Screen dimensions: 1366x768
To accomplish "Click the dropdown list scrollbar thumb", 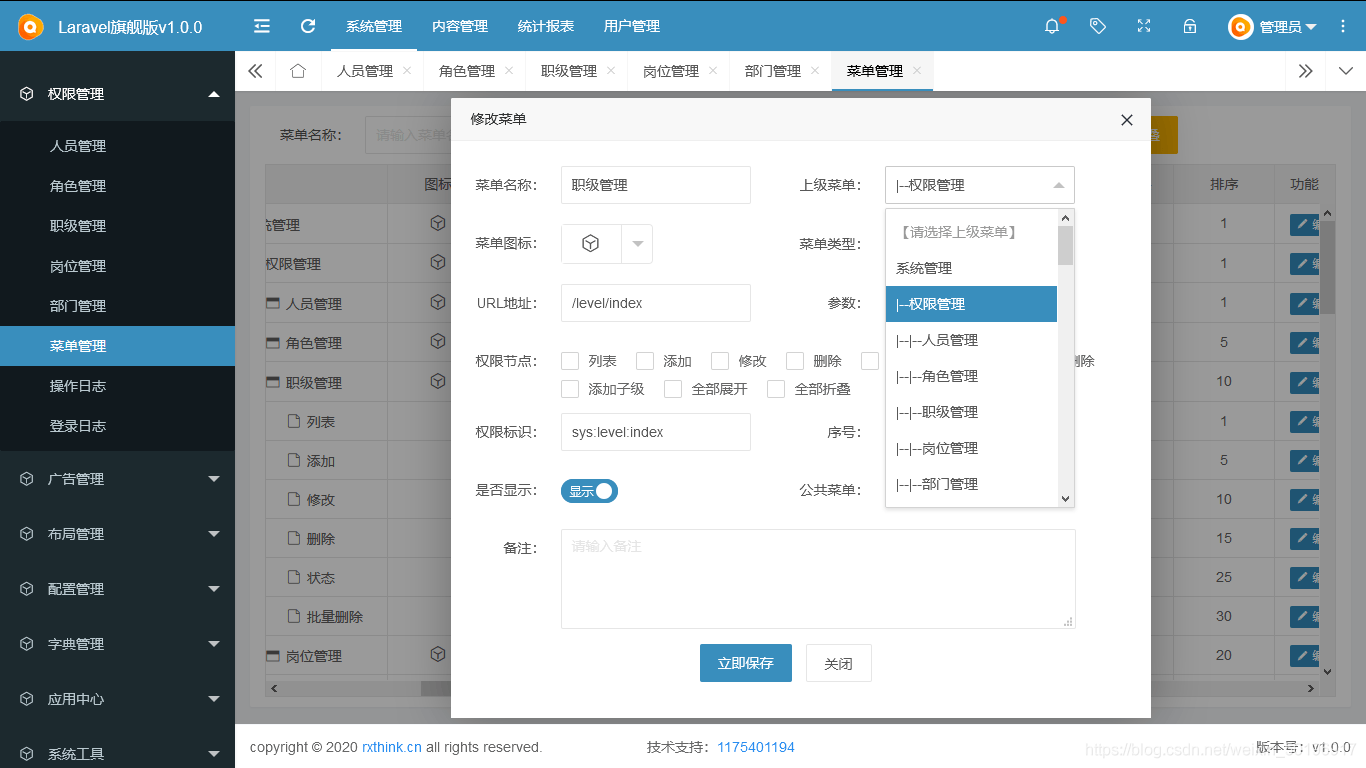I will 1065,245.
